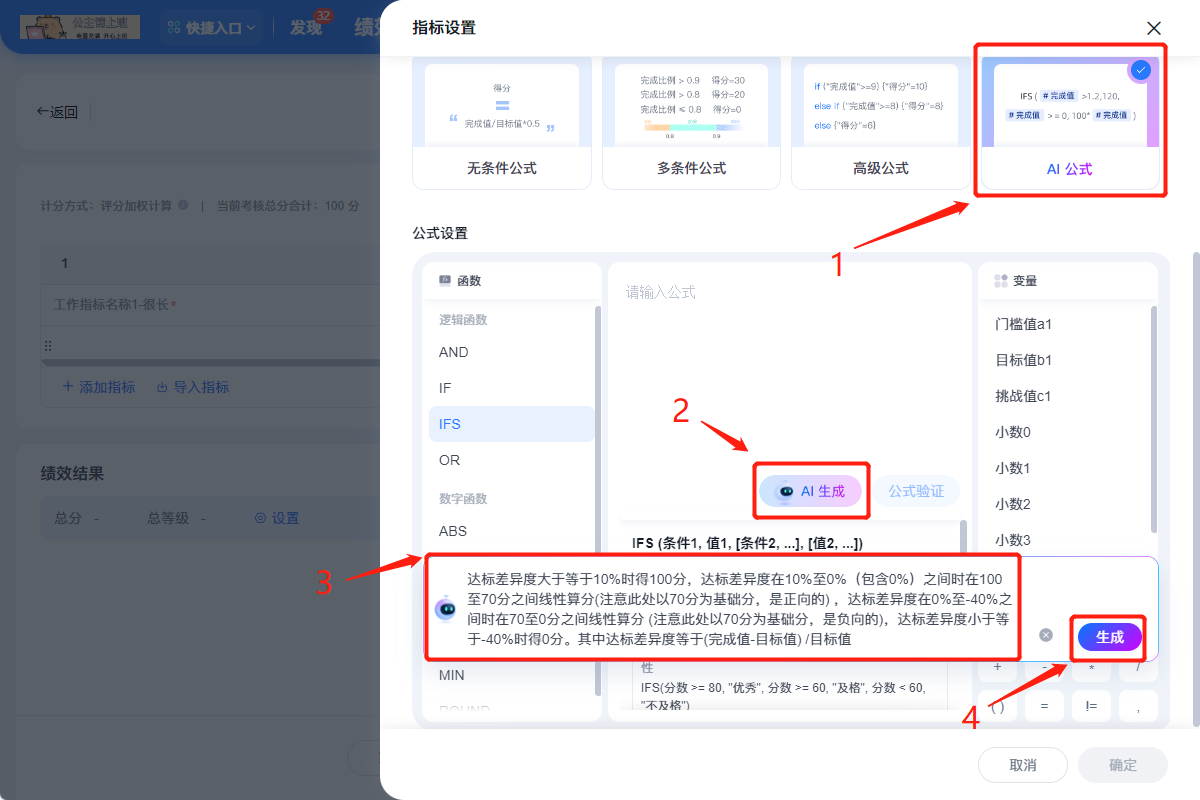Choose the IF function

511,388
